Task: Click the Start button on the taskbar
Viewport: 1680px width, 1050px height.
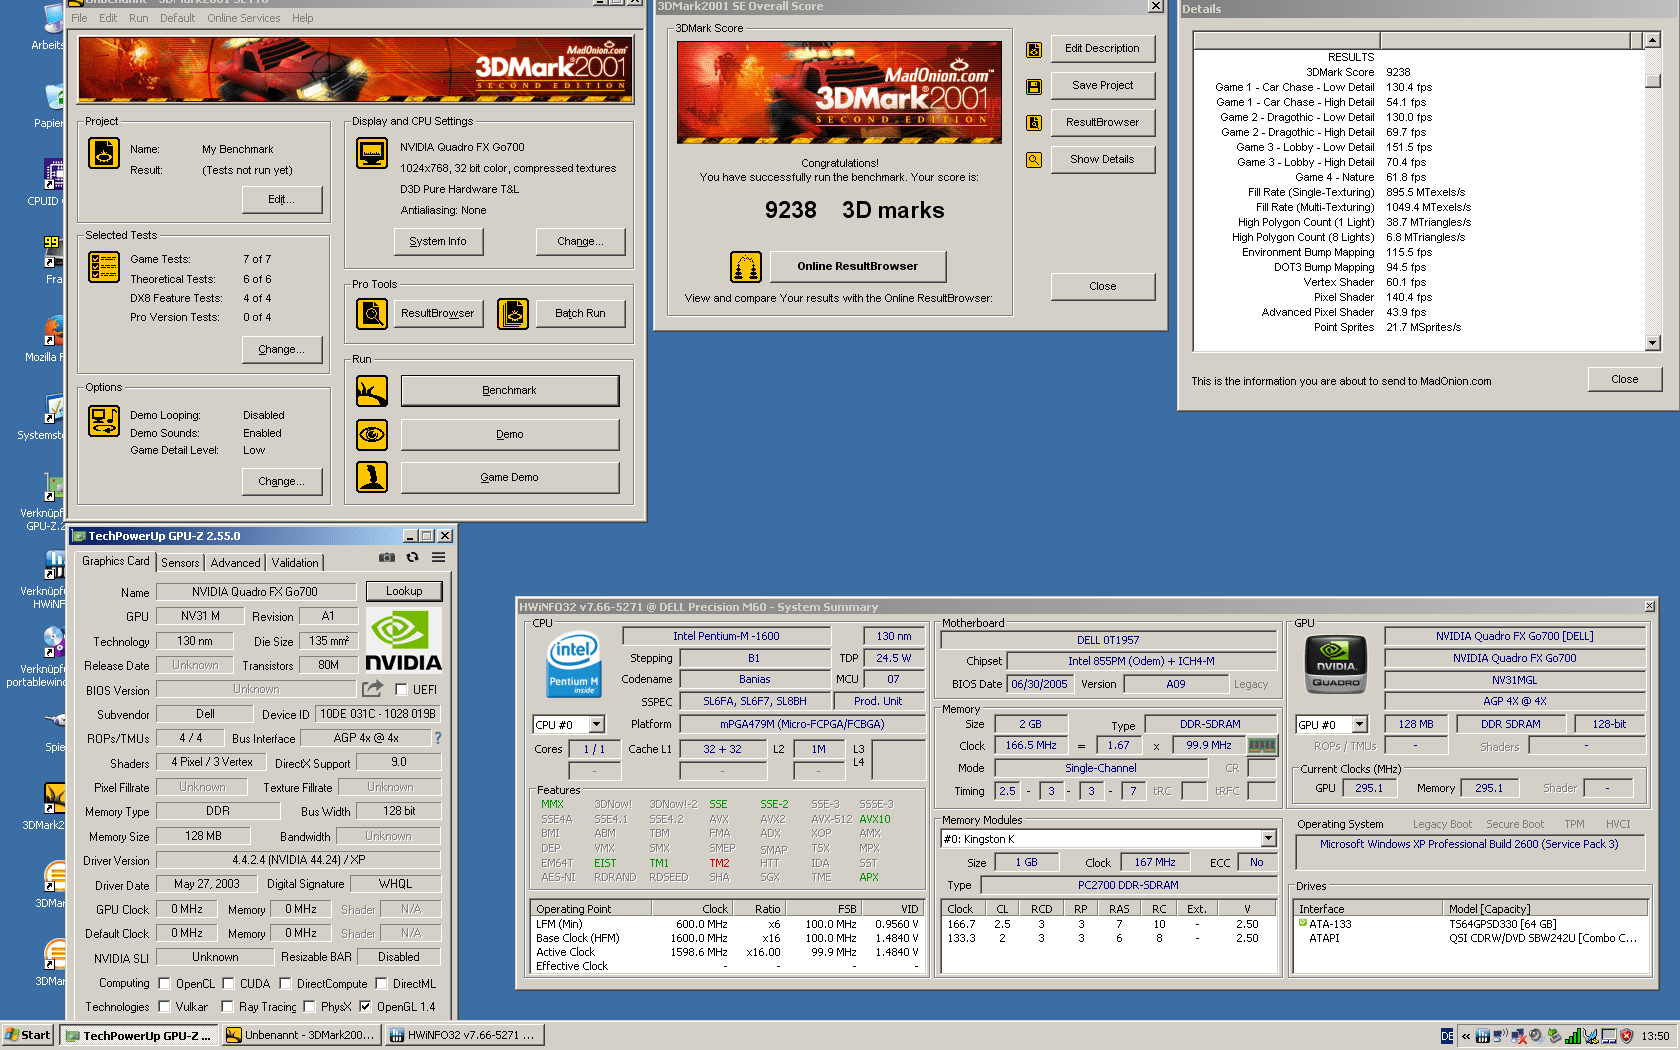Action: point(28,1035)
